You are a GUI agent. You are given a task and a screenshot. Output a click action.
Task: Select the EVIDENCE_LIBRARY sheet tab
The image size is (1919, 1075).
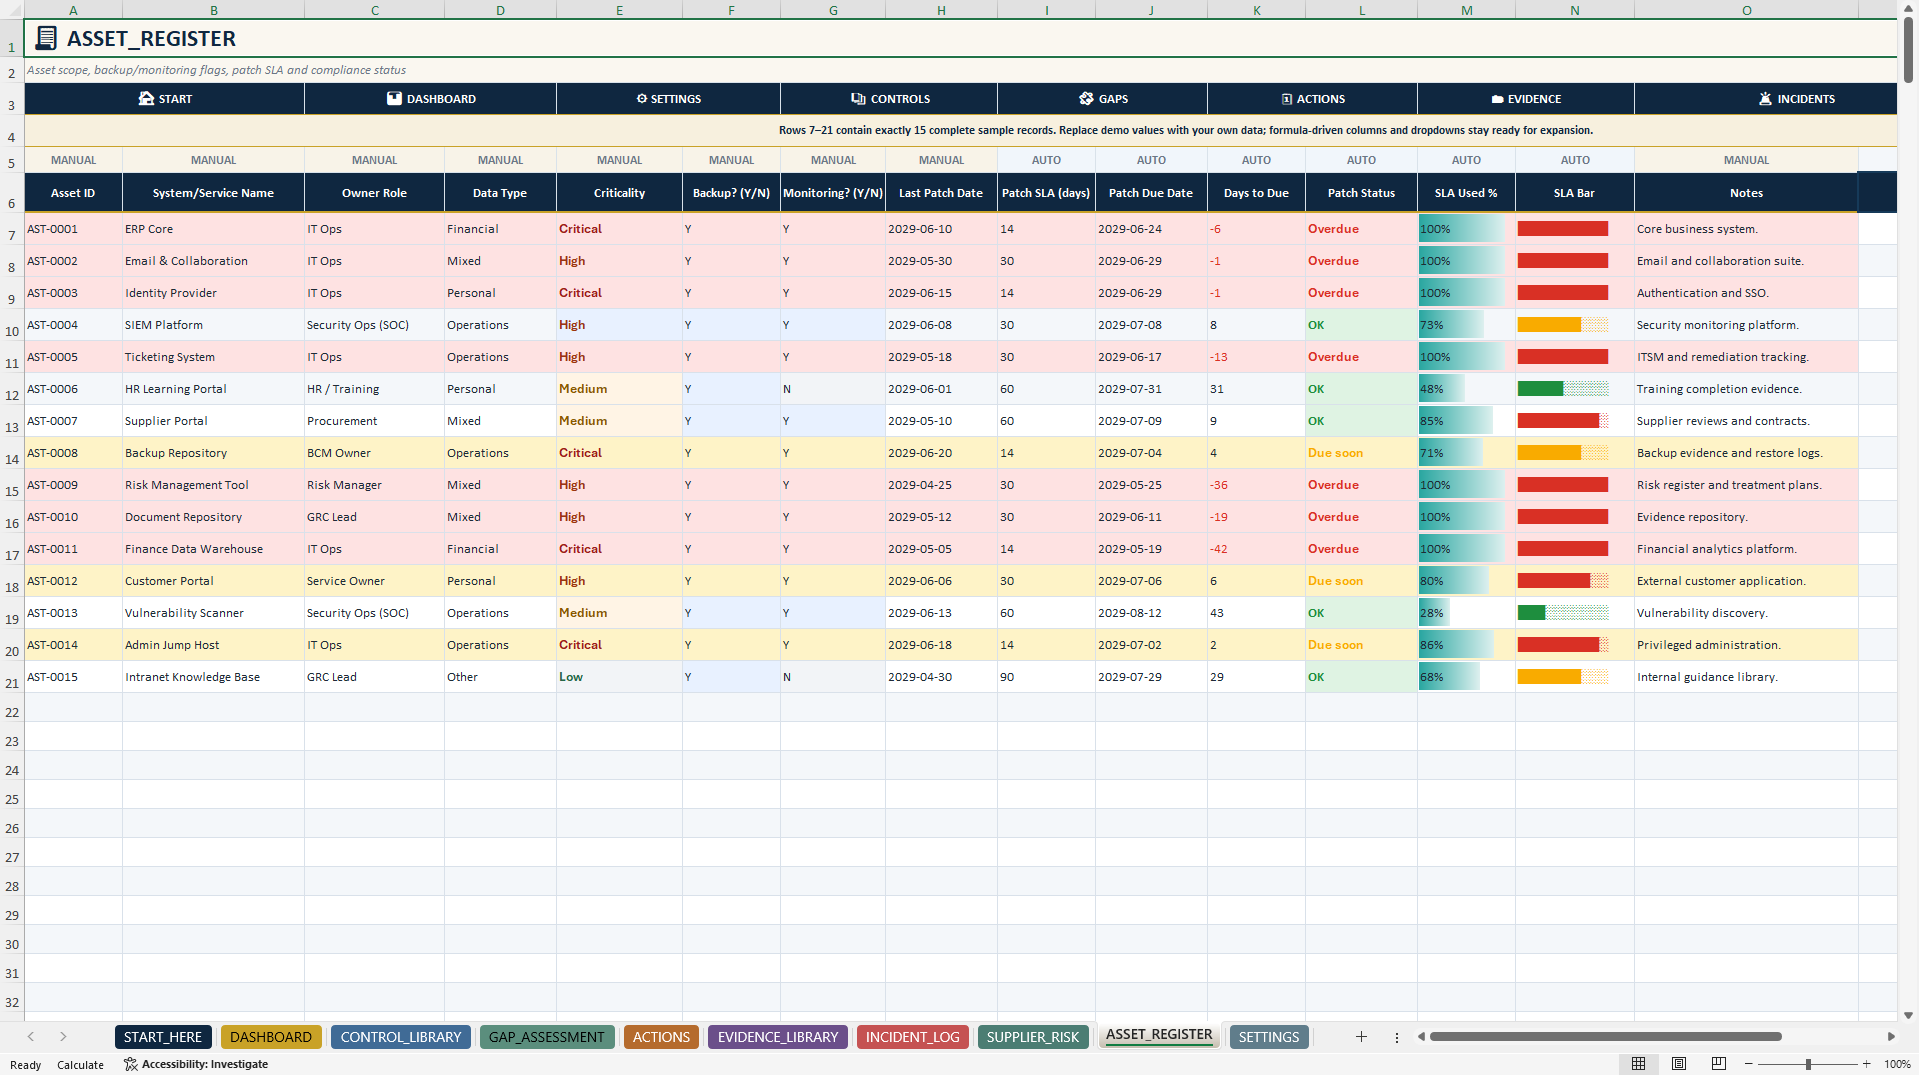coord(778,1037)
